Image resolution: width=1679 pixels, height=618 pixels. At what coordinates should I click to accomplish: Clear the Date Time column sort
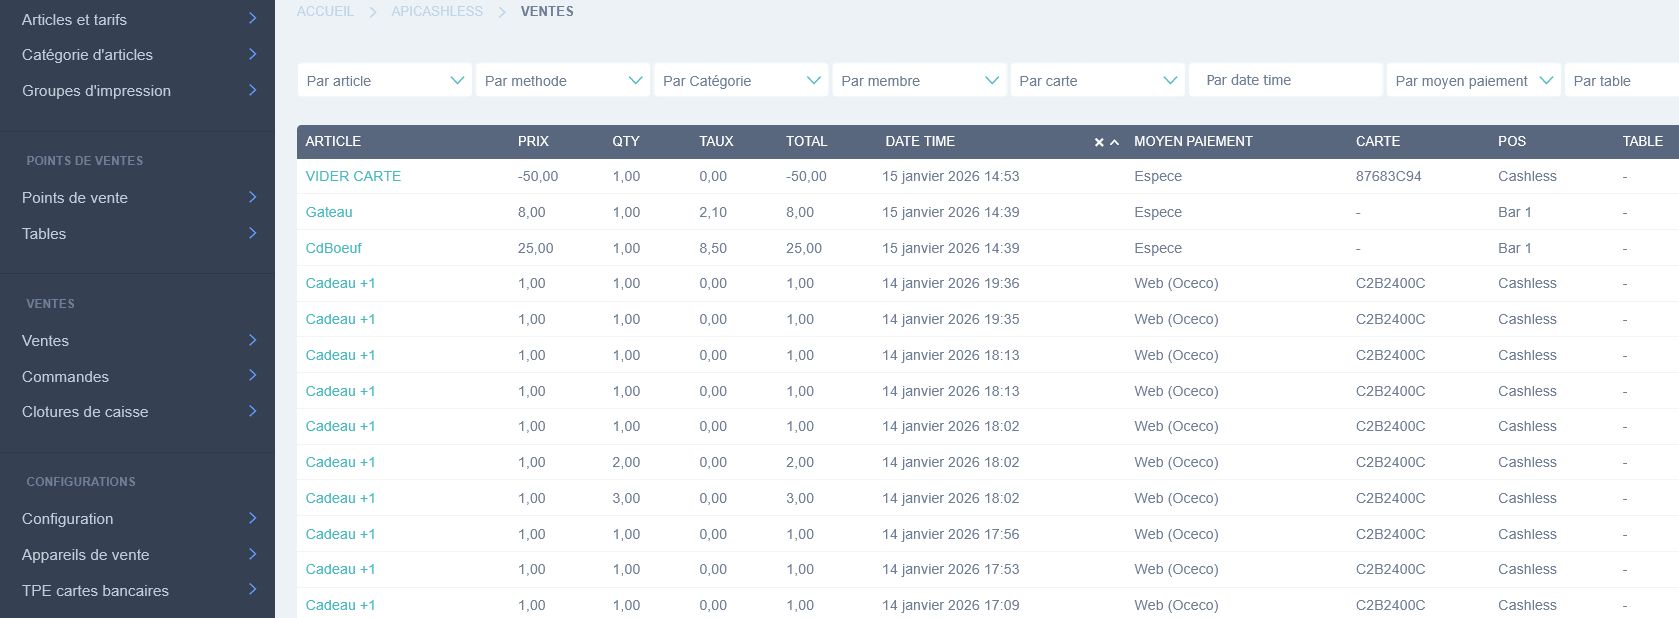(1098, 142)
